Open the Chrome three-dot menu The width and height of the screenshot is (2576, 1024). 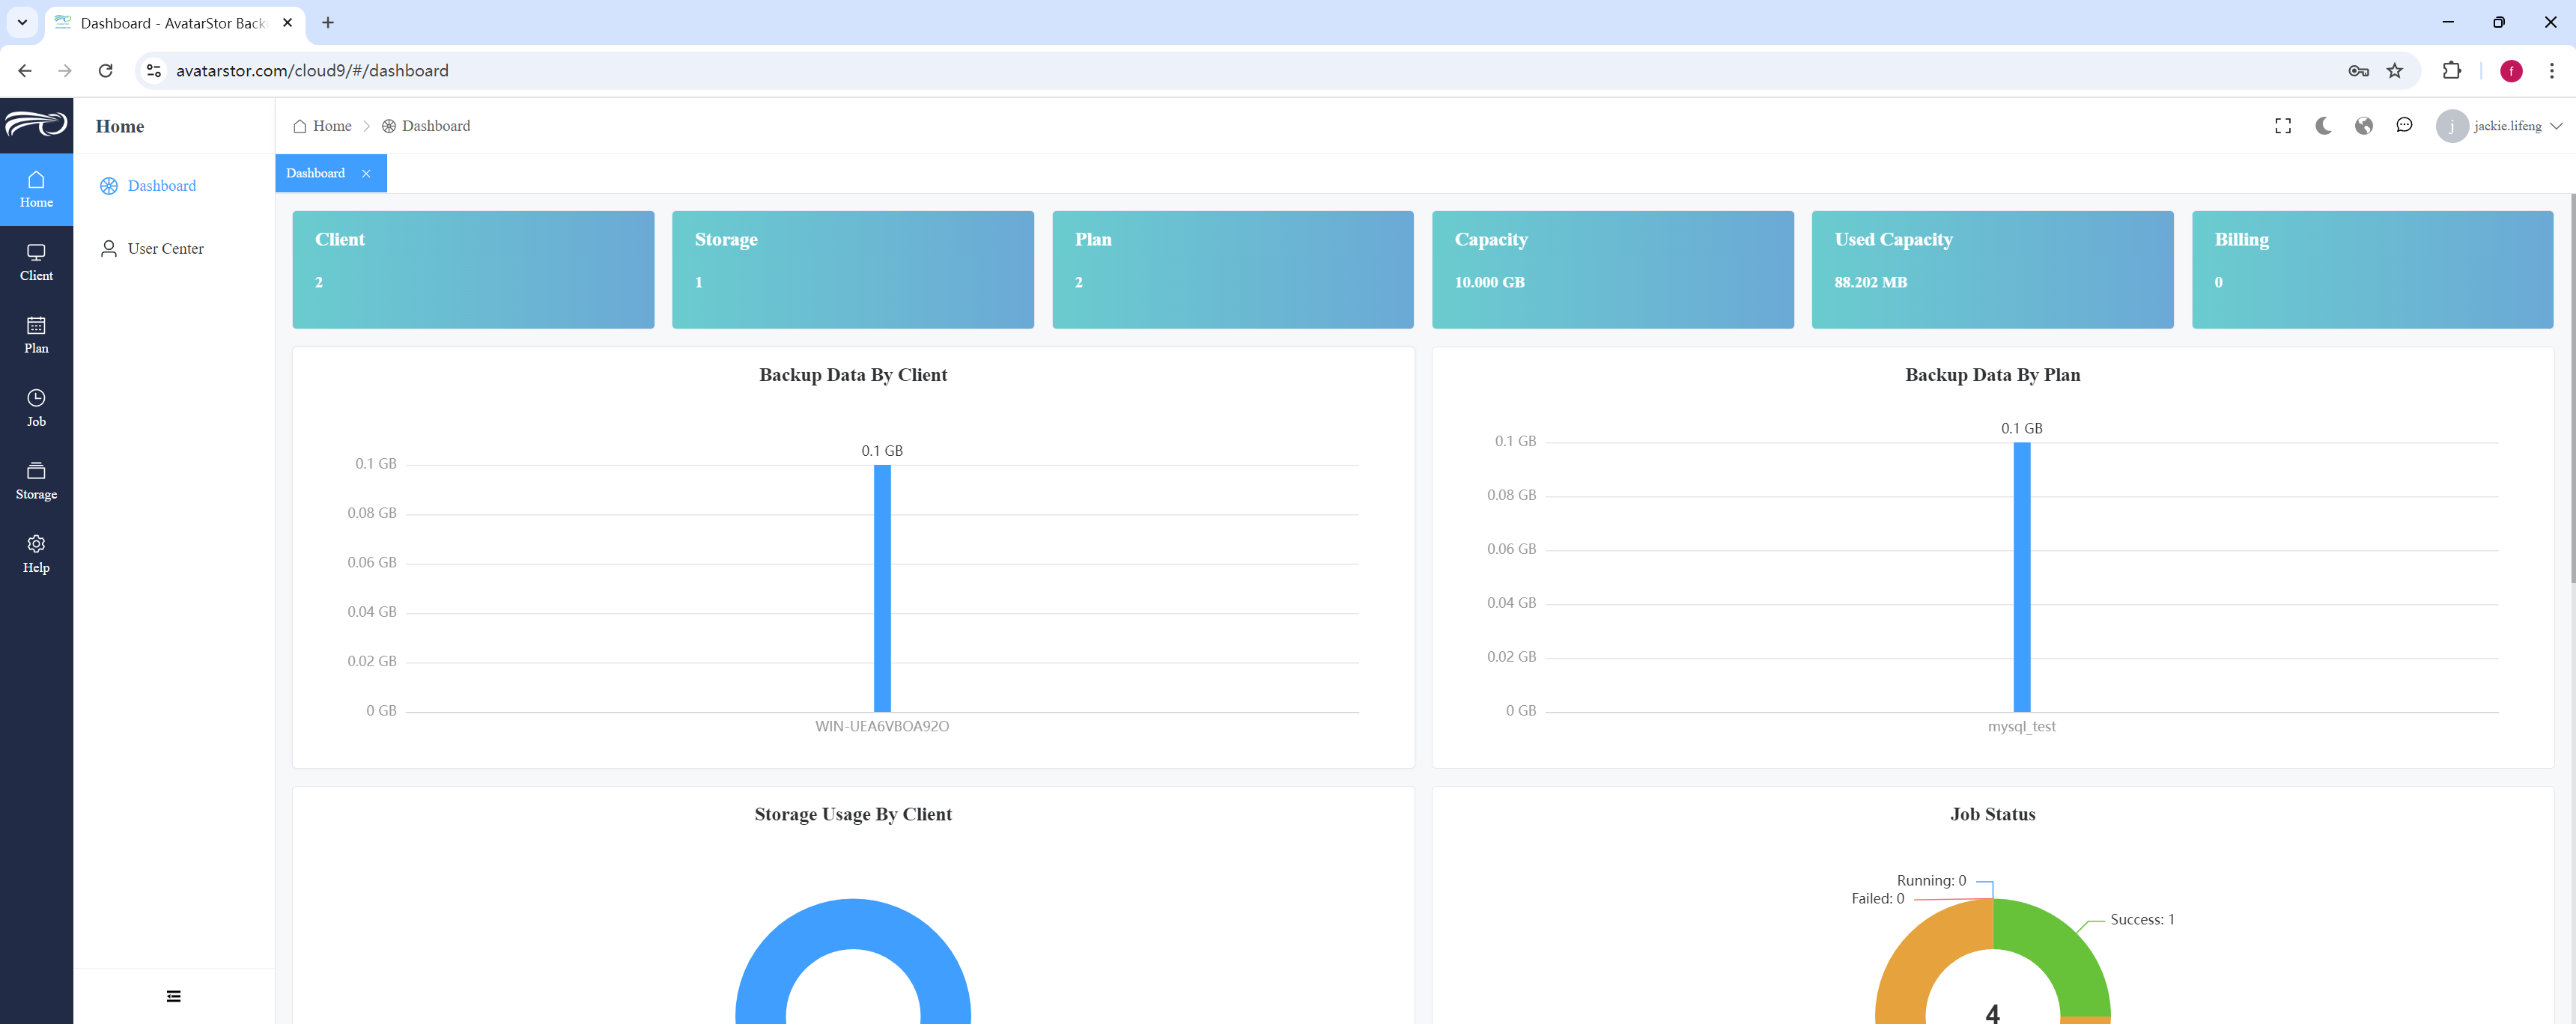point(2551,71)
